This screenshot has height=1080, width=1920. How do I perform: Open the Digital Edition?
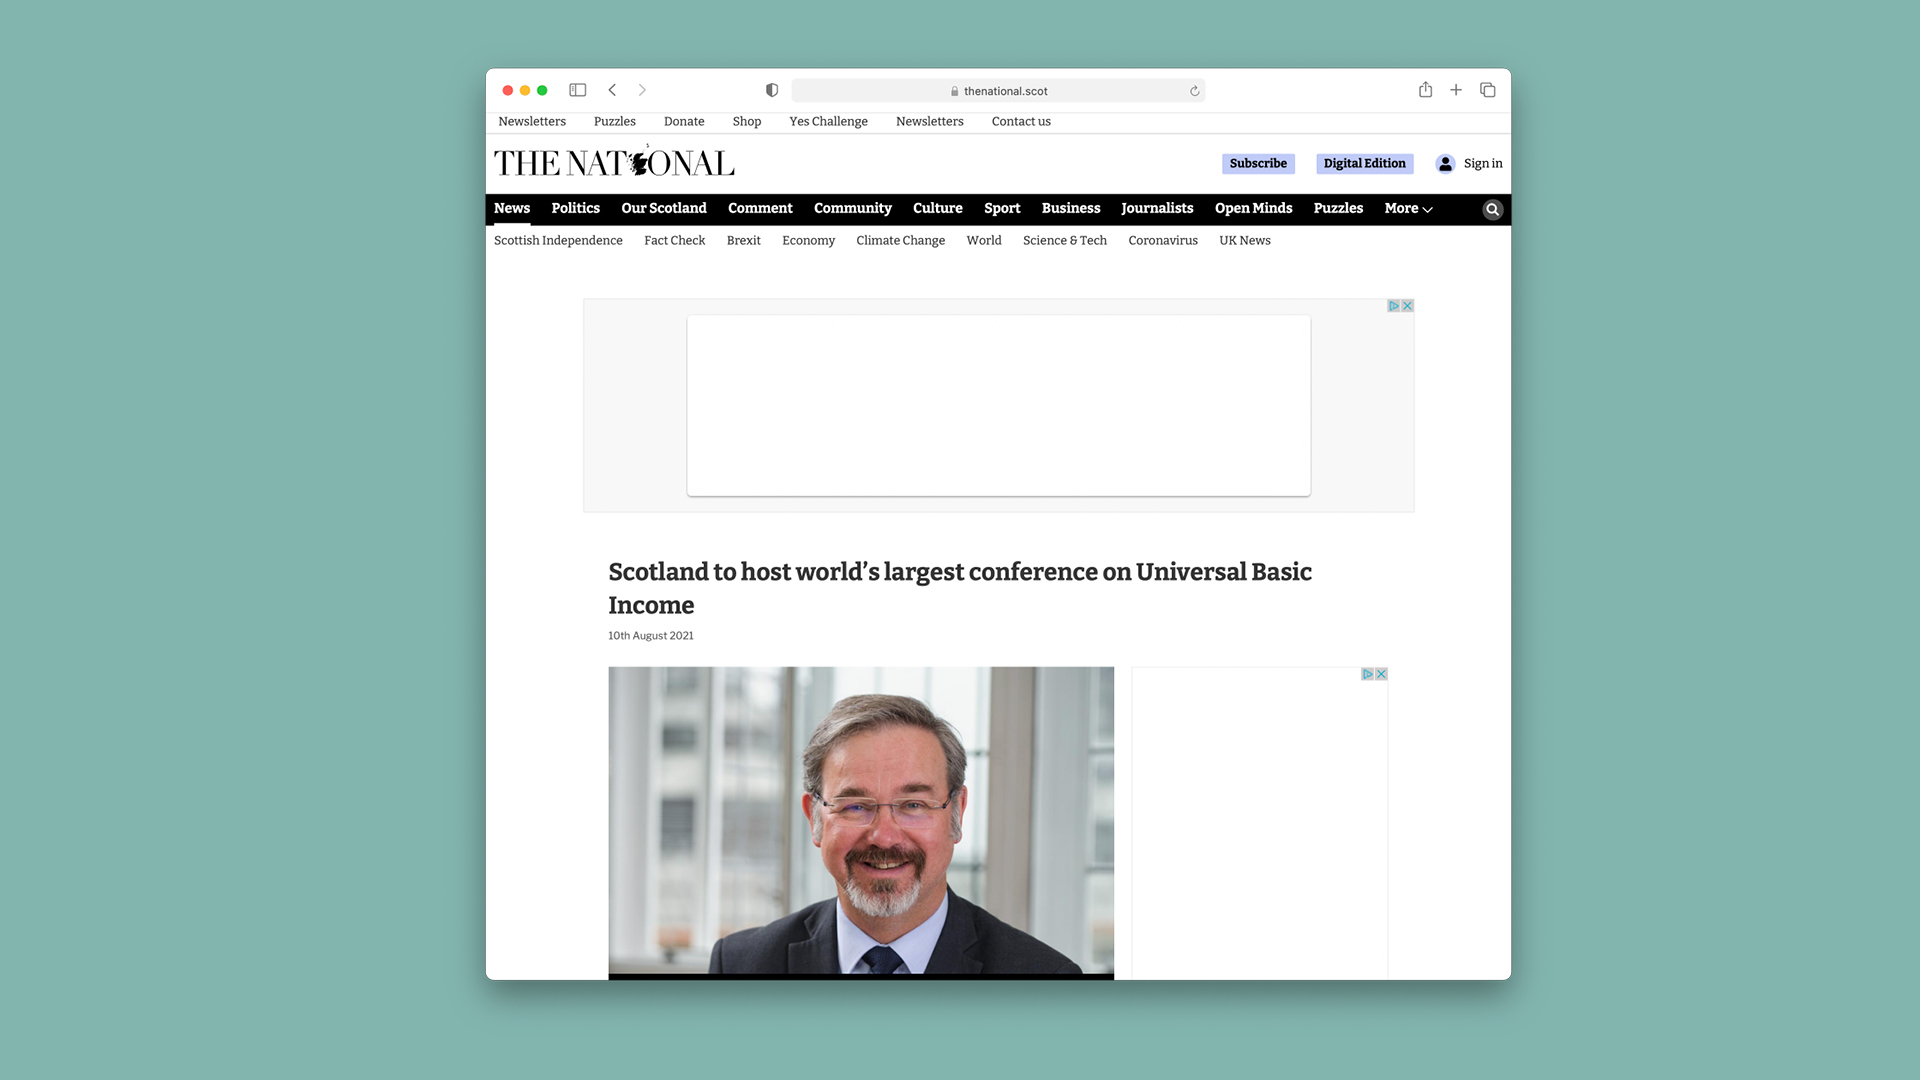click(1364, 163)
